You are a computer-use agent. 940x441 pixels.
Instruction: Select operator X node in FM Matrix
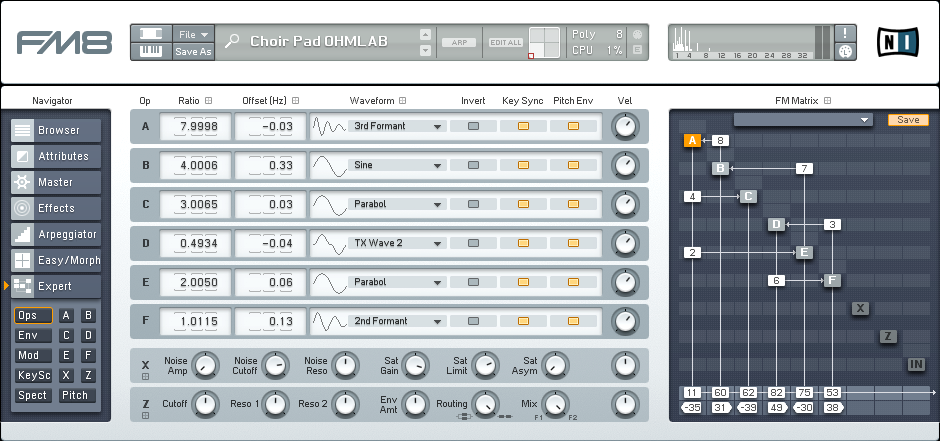(x=860, y=309)
